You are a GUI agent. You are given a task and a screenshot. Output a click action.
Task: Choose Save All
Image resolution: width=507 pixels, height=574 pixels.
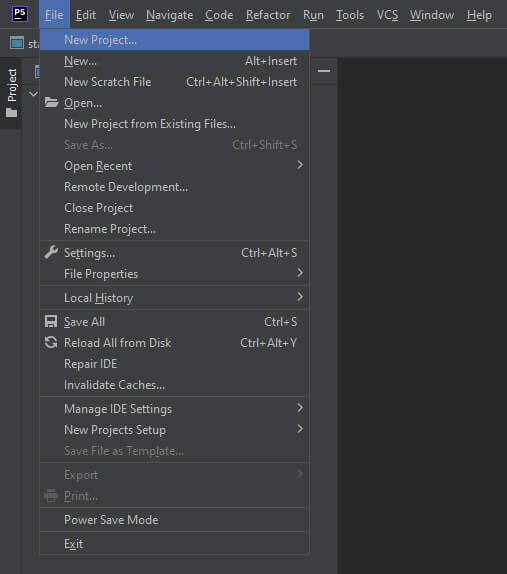tap(174, 322)
